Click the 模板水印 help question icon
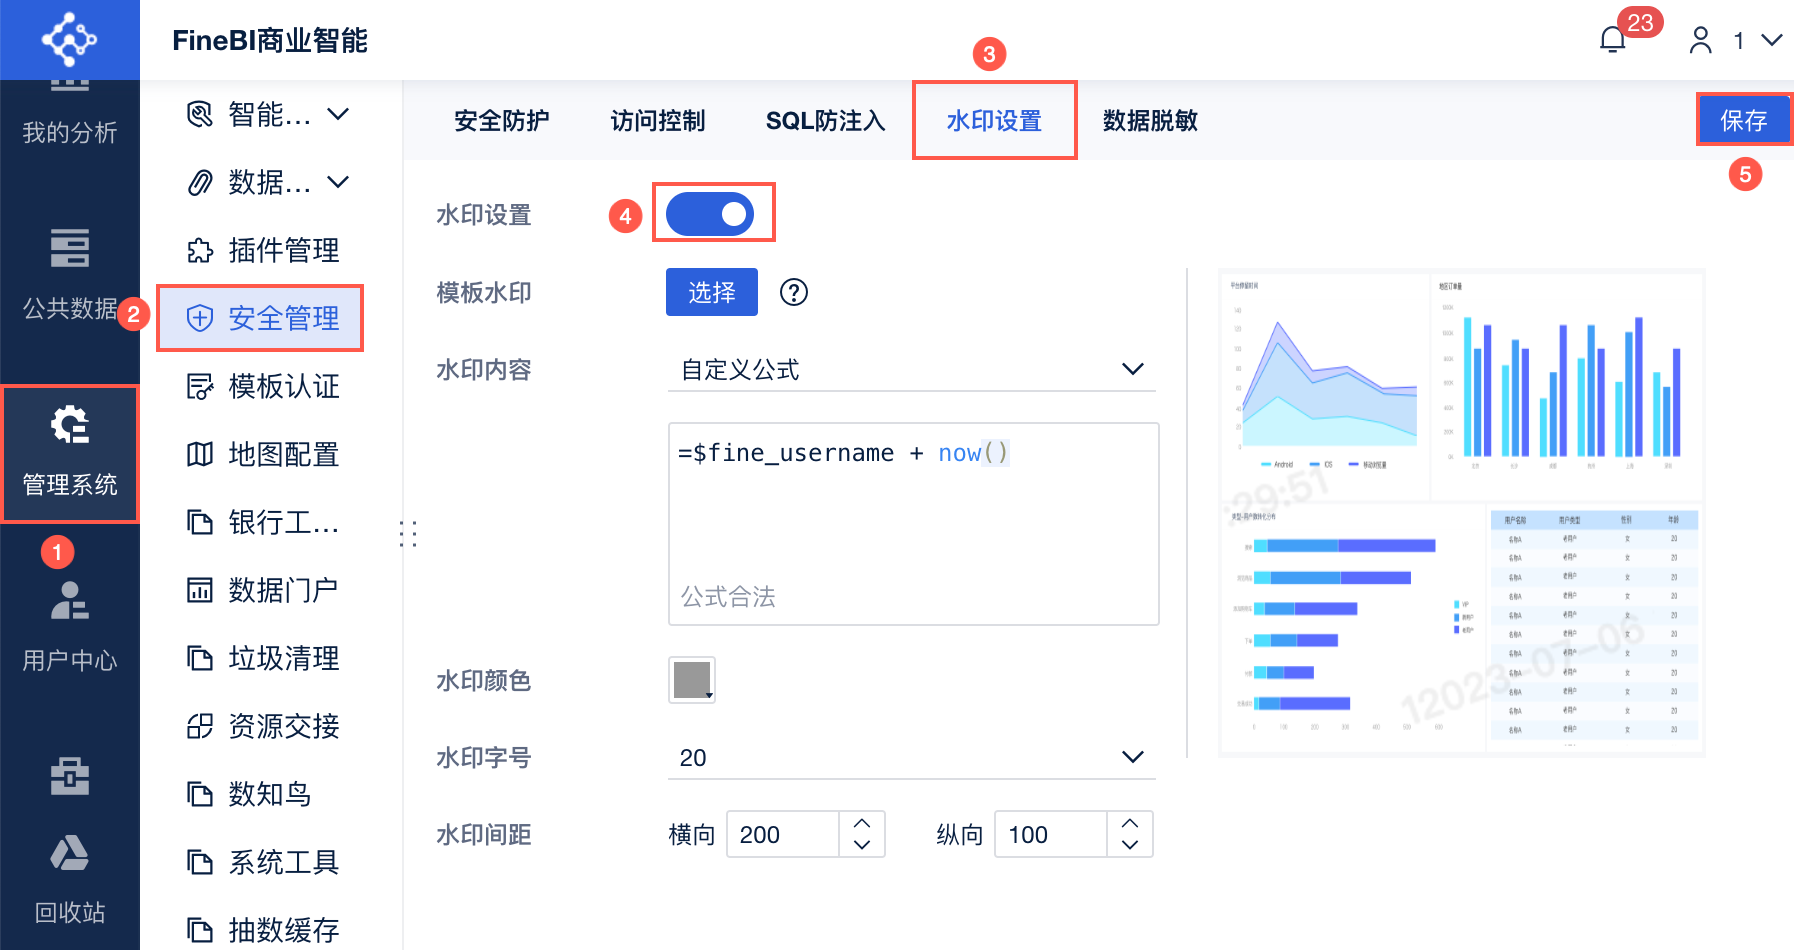This screenshot has height=950, width=1794. click(794, 292)
